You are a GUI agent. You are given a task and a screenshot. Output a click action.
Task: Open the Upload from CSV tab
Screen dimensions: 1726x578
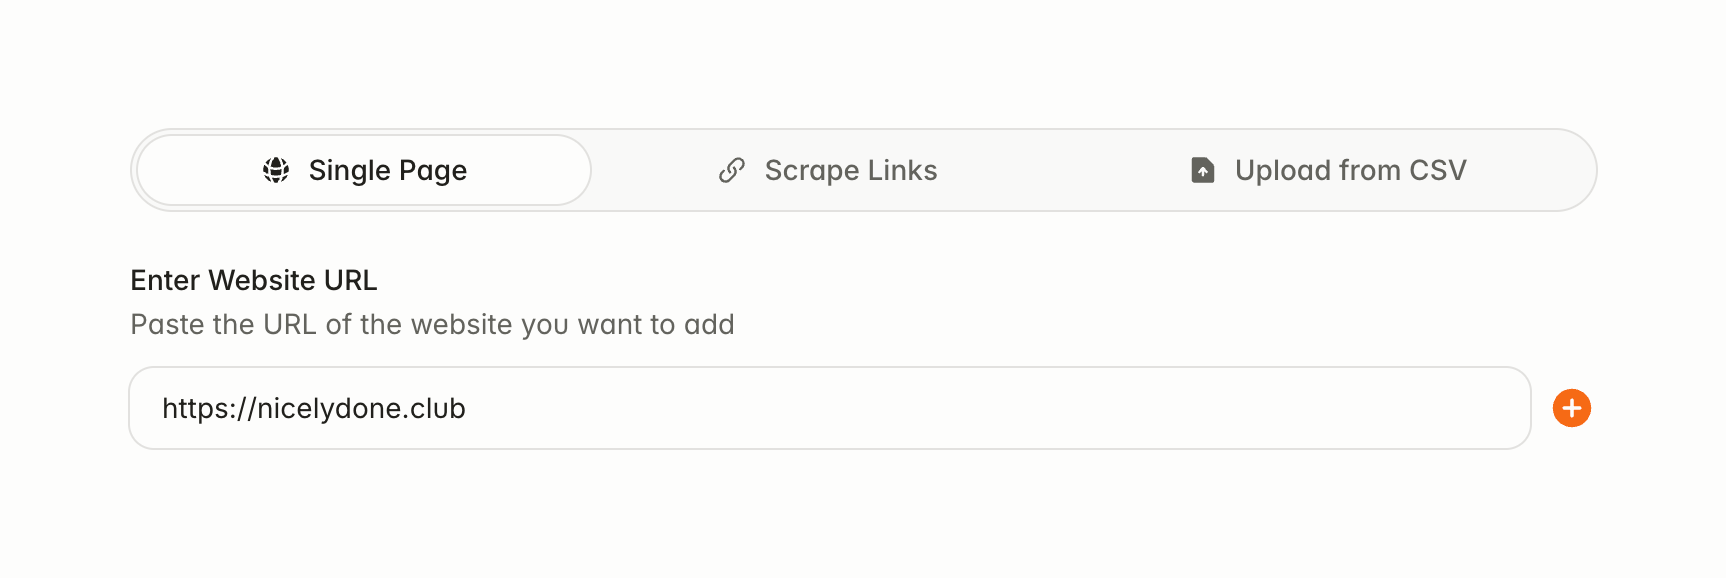[x=1329, y=170]
